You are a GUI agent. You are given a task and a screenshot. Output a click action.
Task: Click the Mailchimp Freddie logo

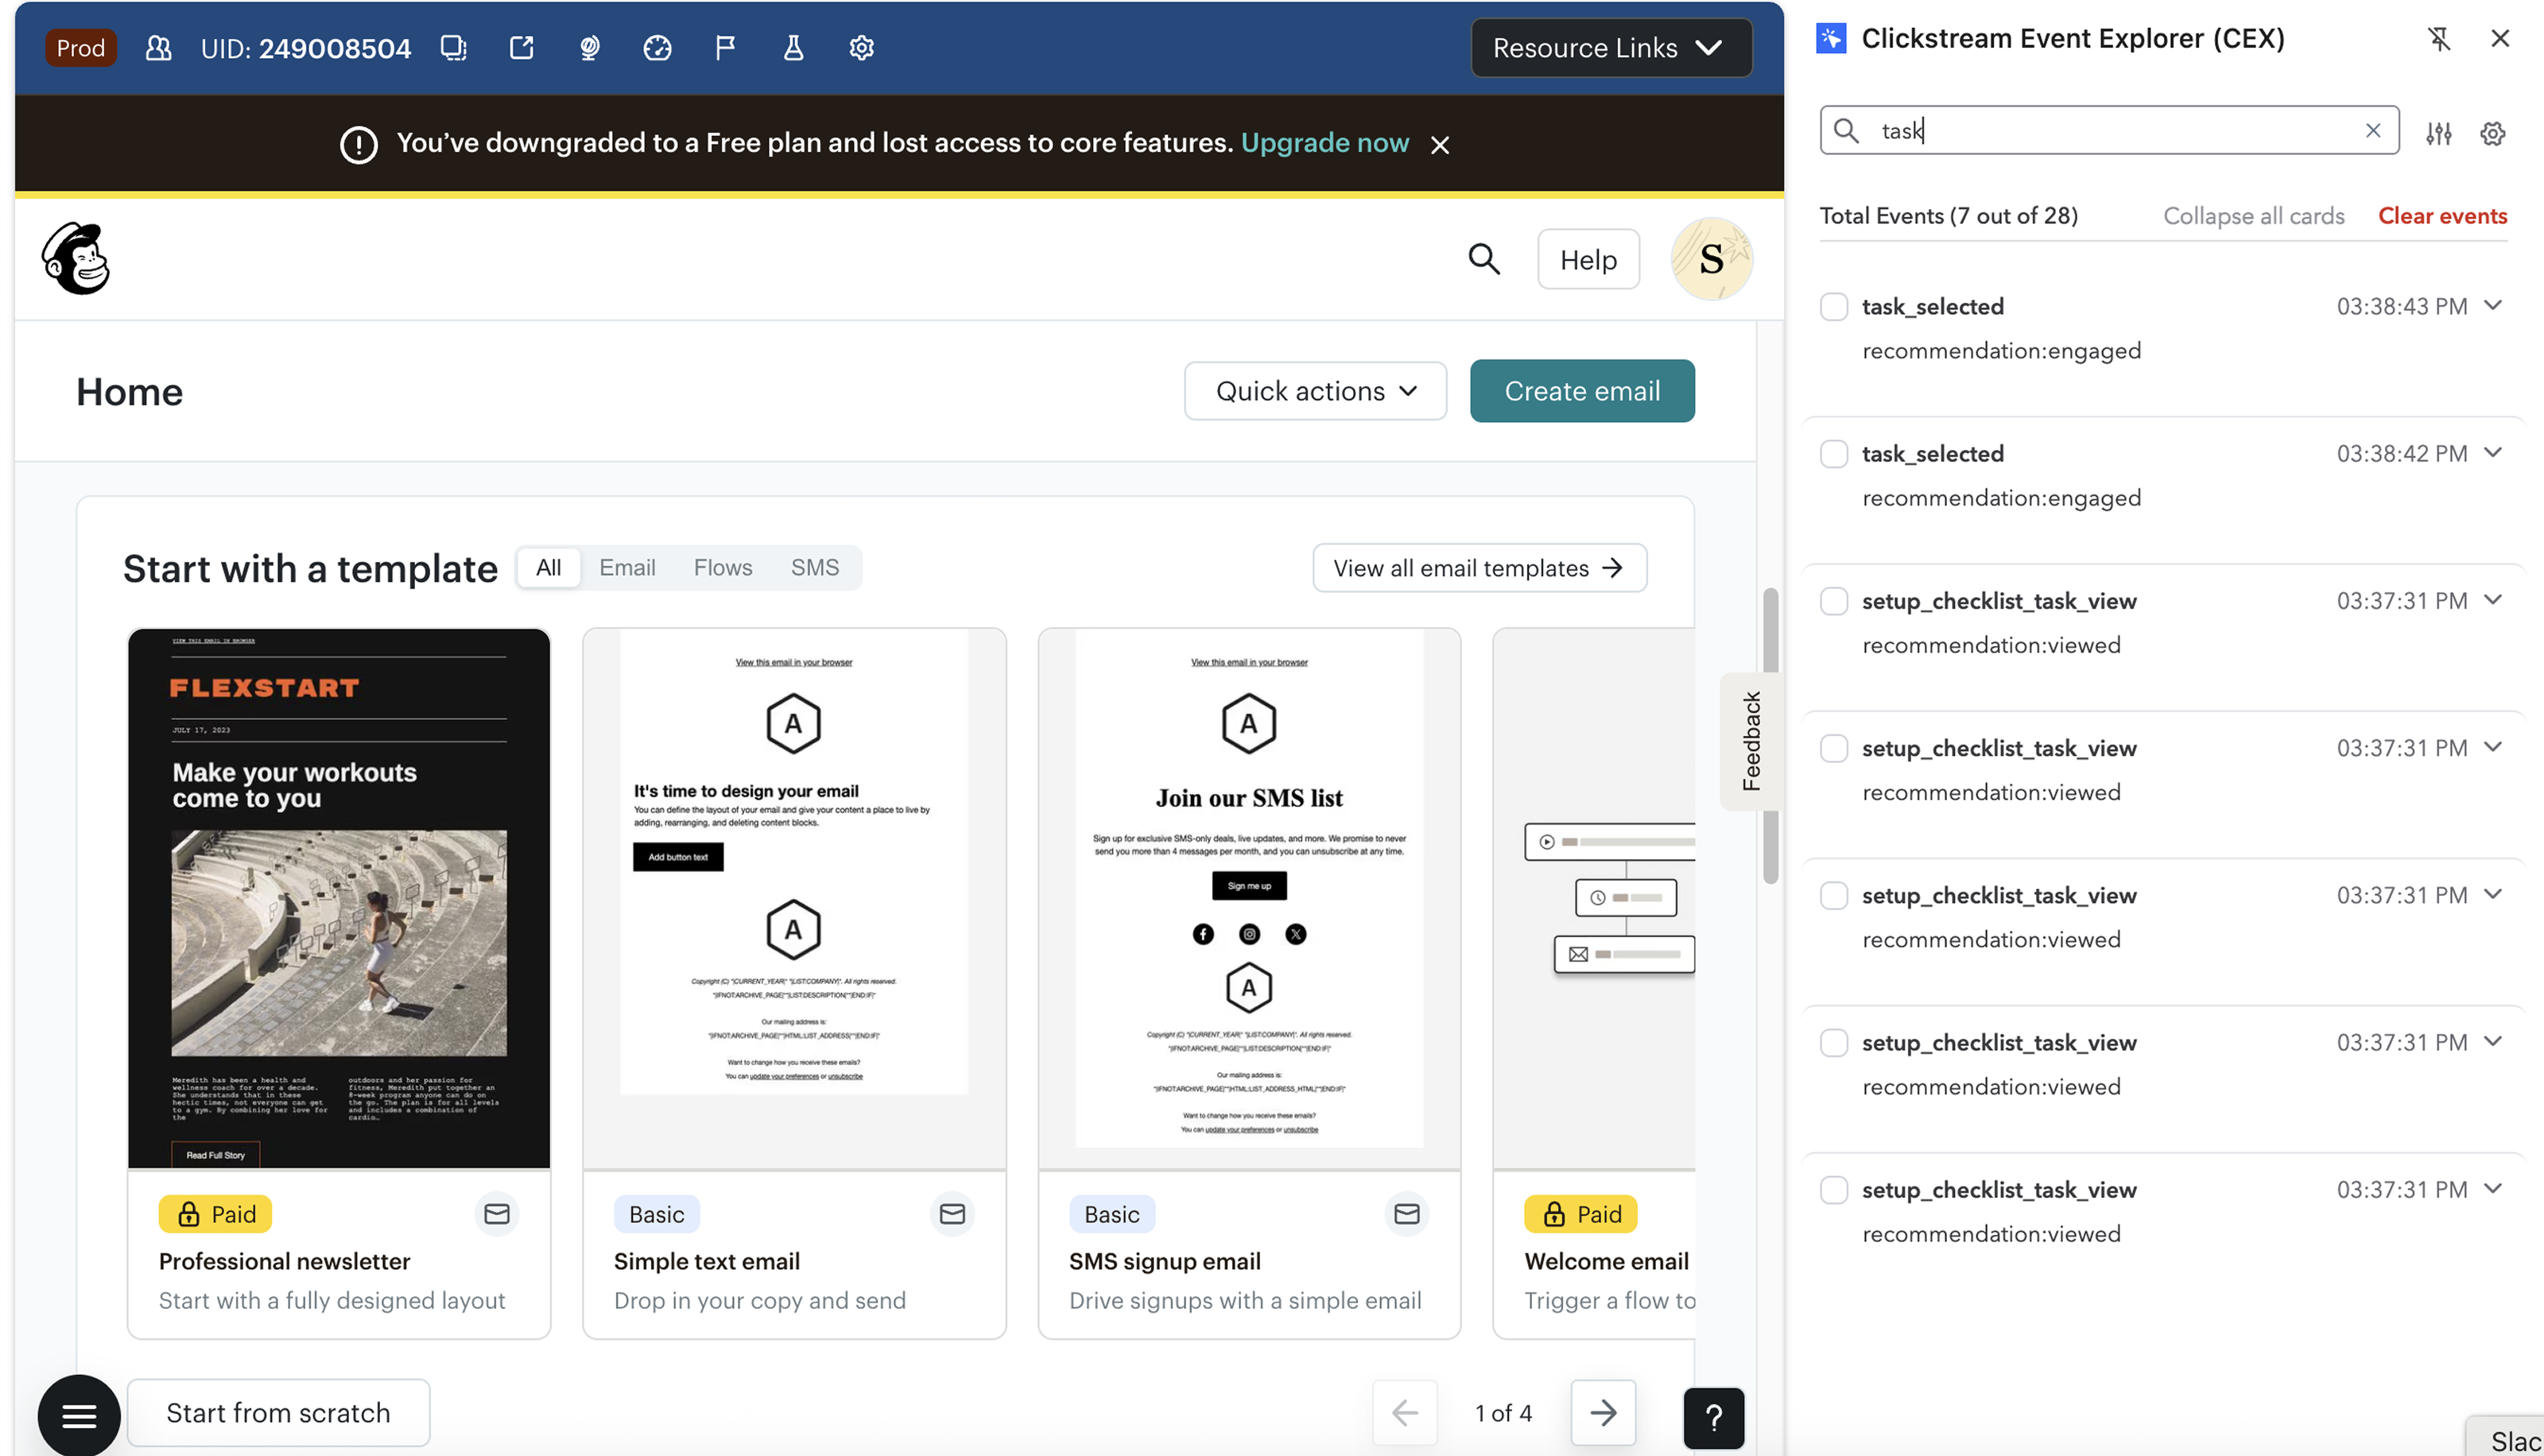click(76, 258)
